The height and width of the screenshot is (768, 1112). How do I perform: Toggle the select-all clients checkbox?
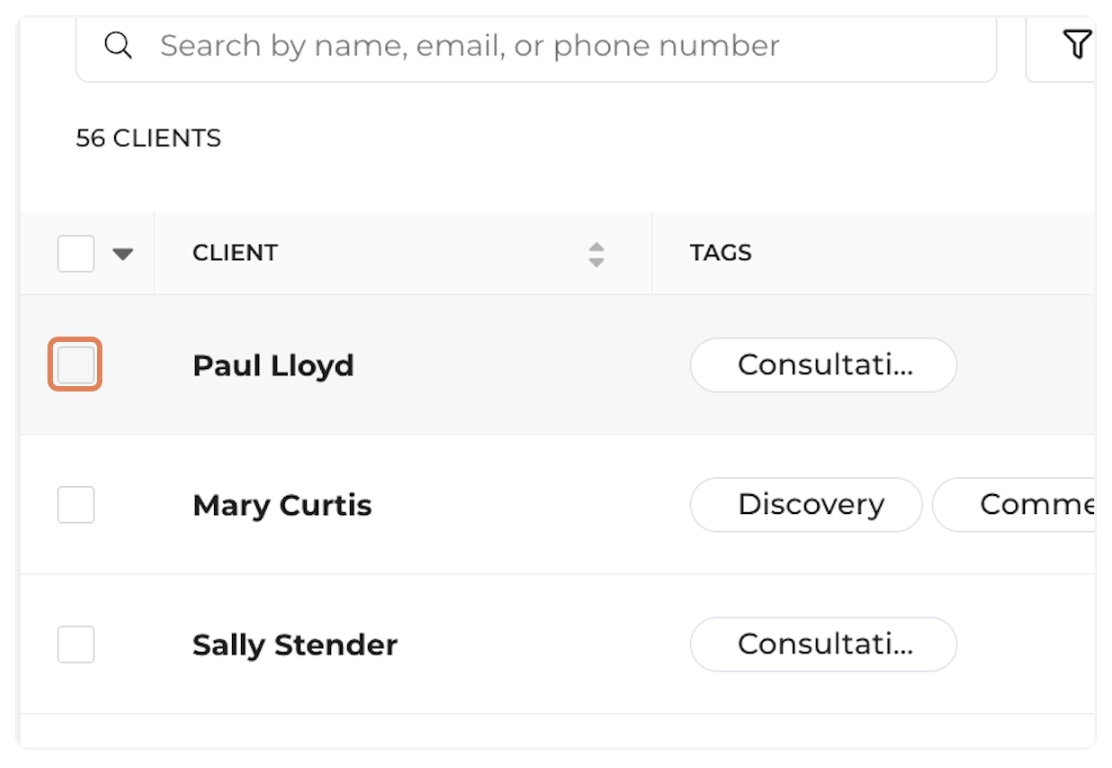[76, 254]
